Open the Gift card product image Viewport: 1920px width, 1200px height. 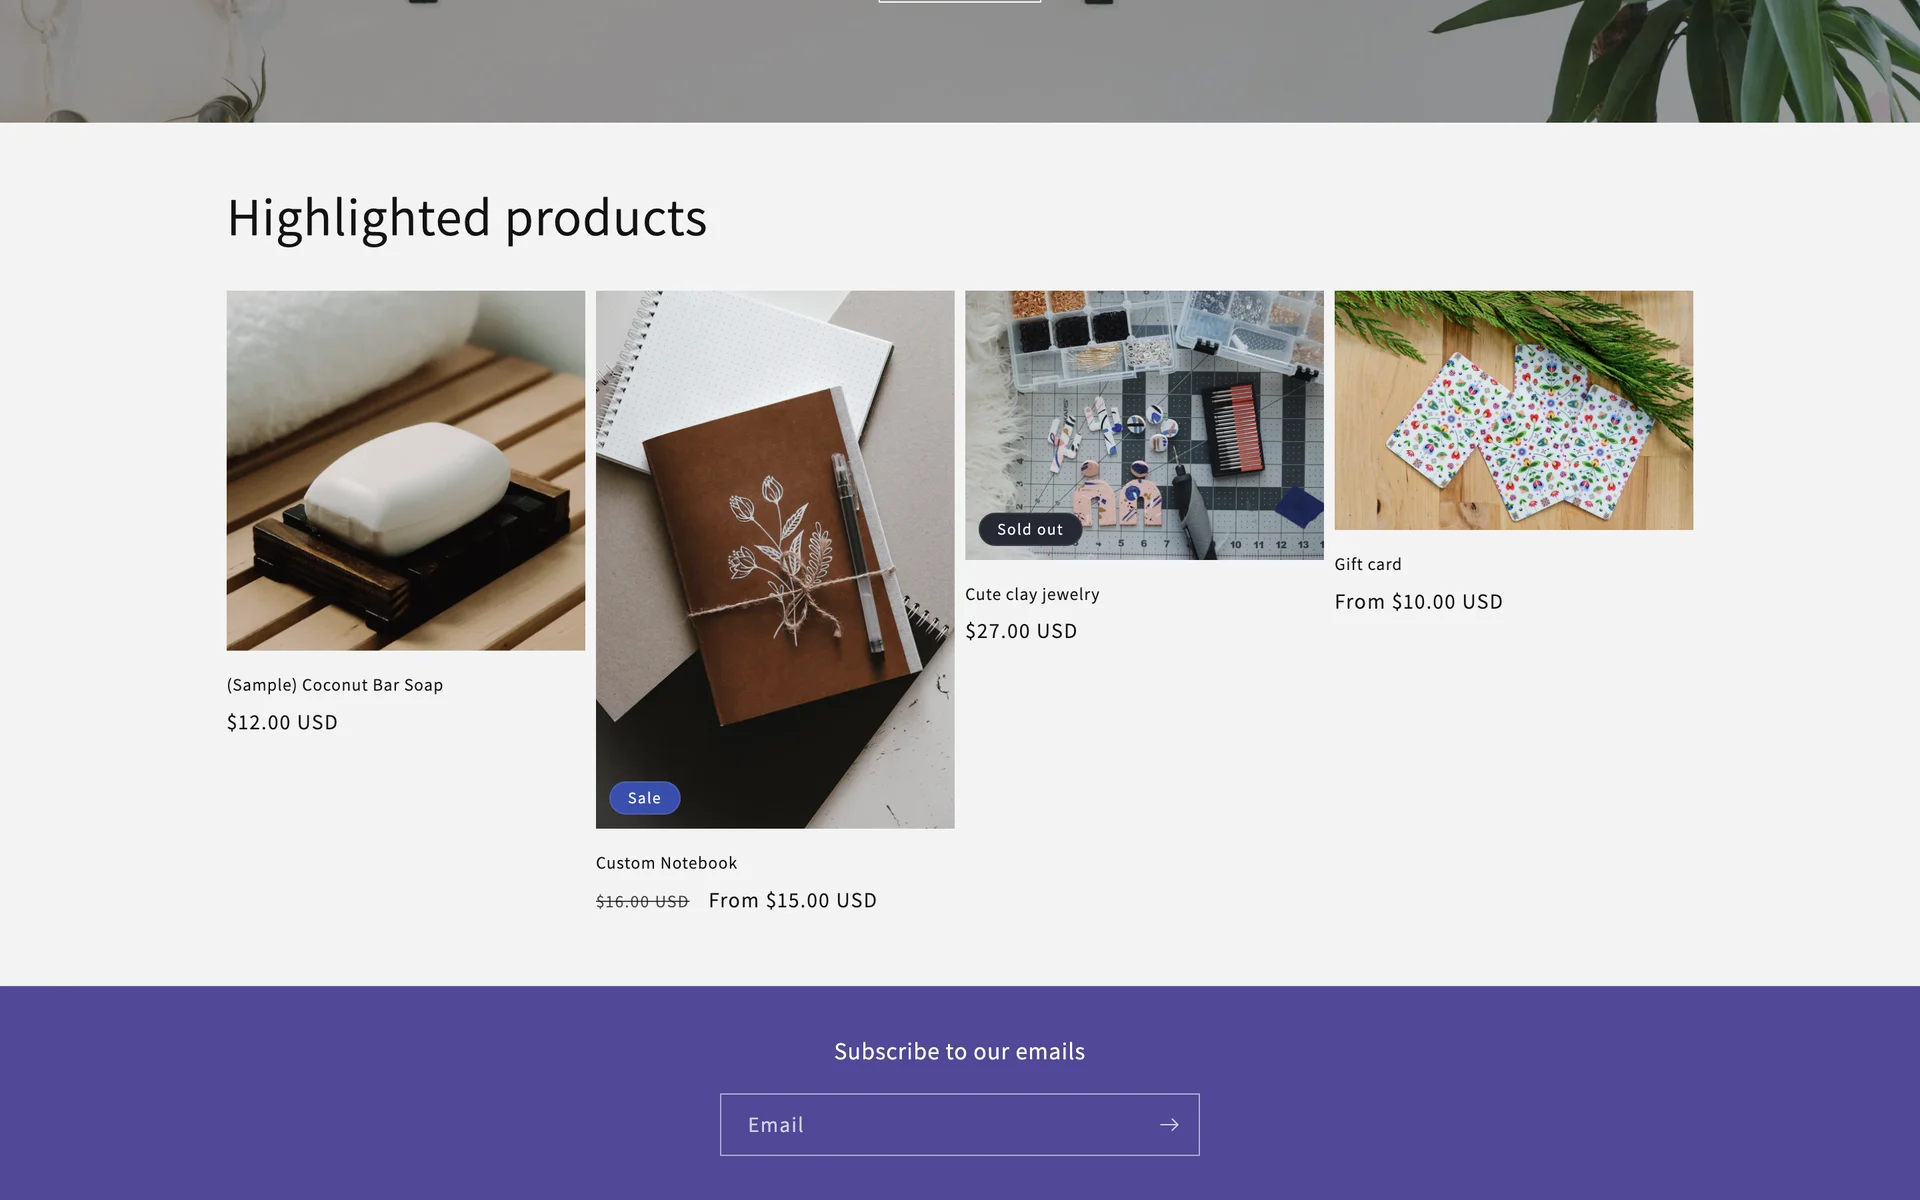point(1513,410)
